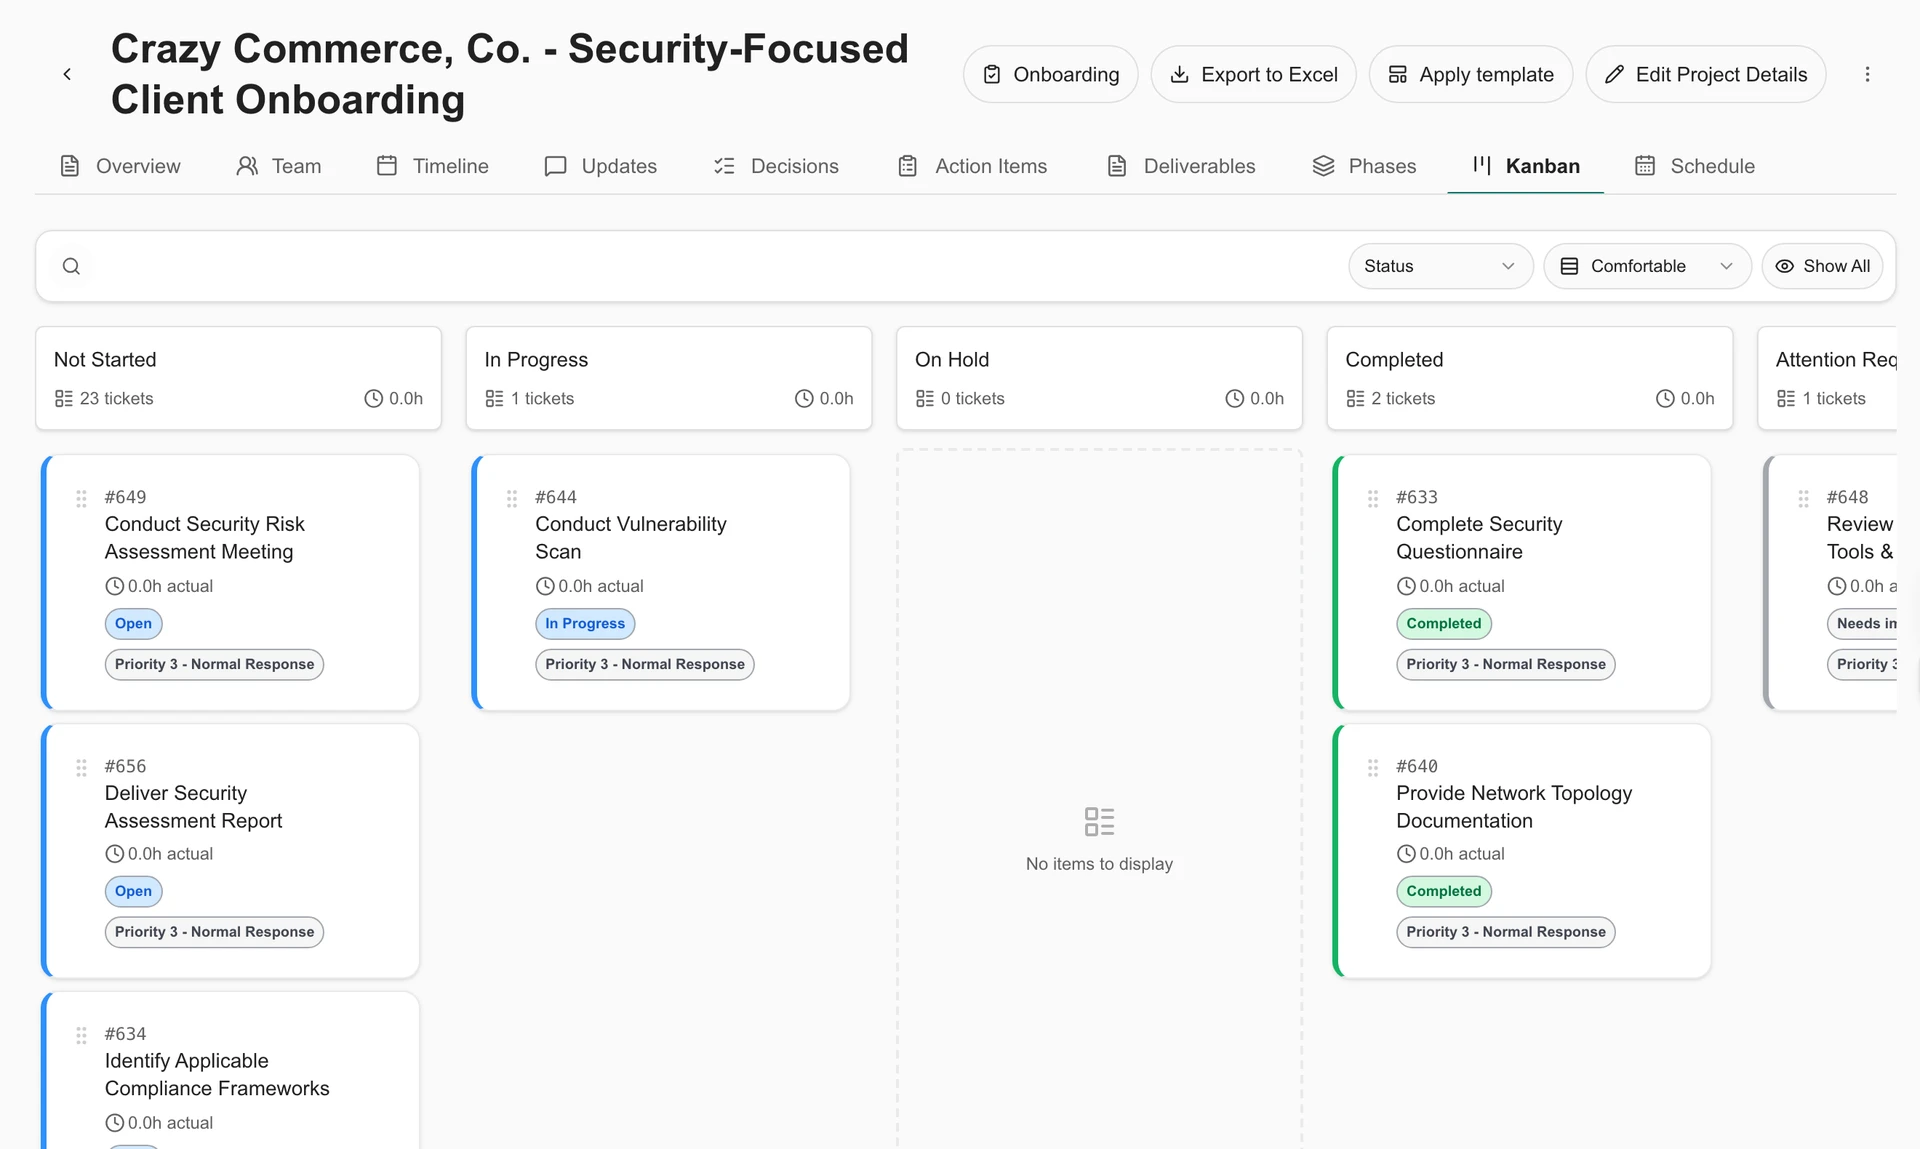Click the clock icon on ticket #644
The width and height of the screenshot is (1920, 1149).
coord(545,586)
